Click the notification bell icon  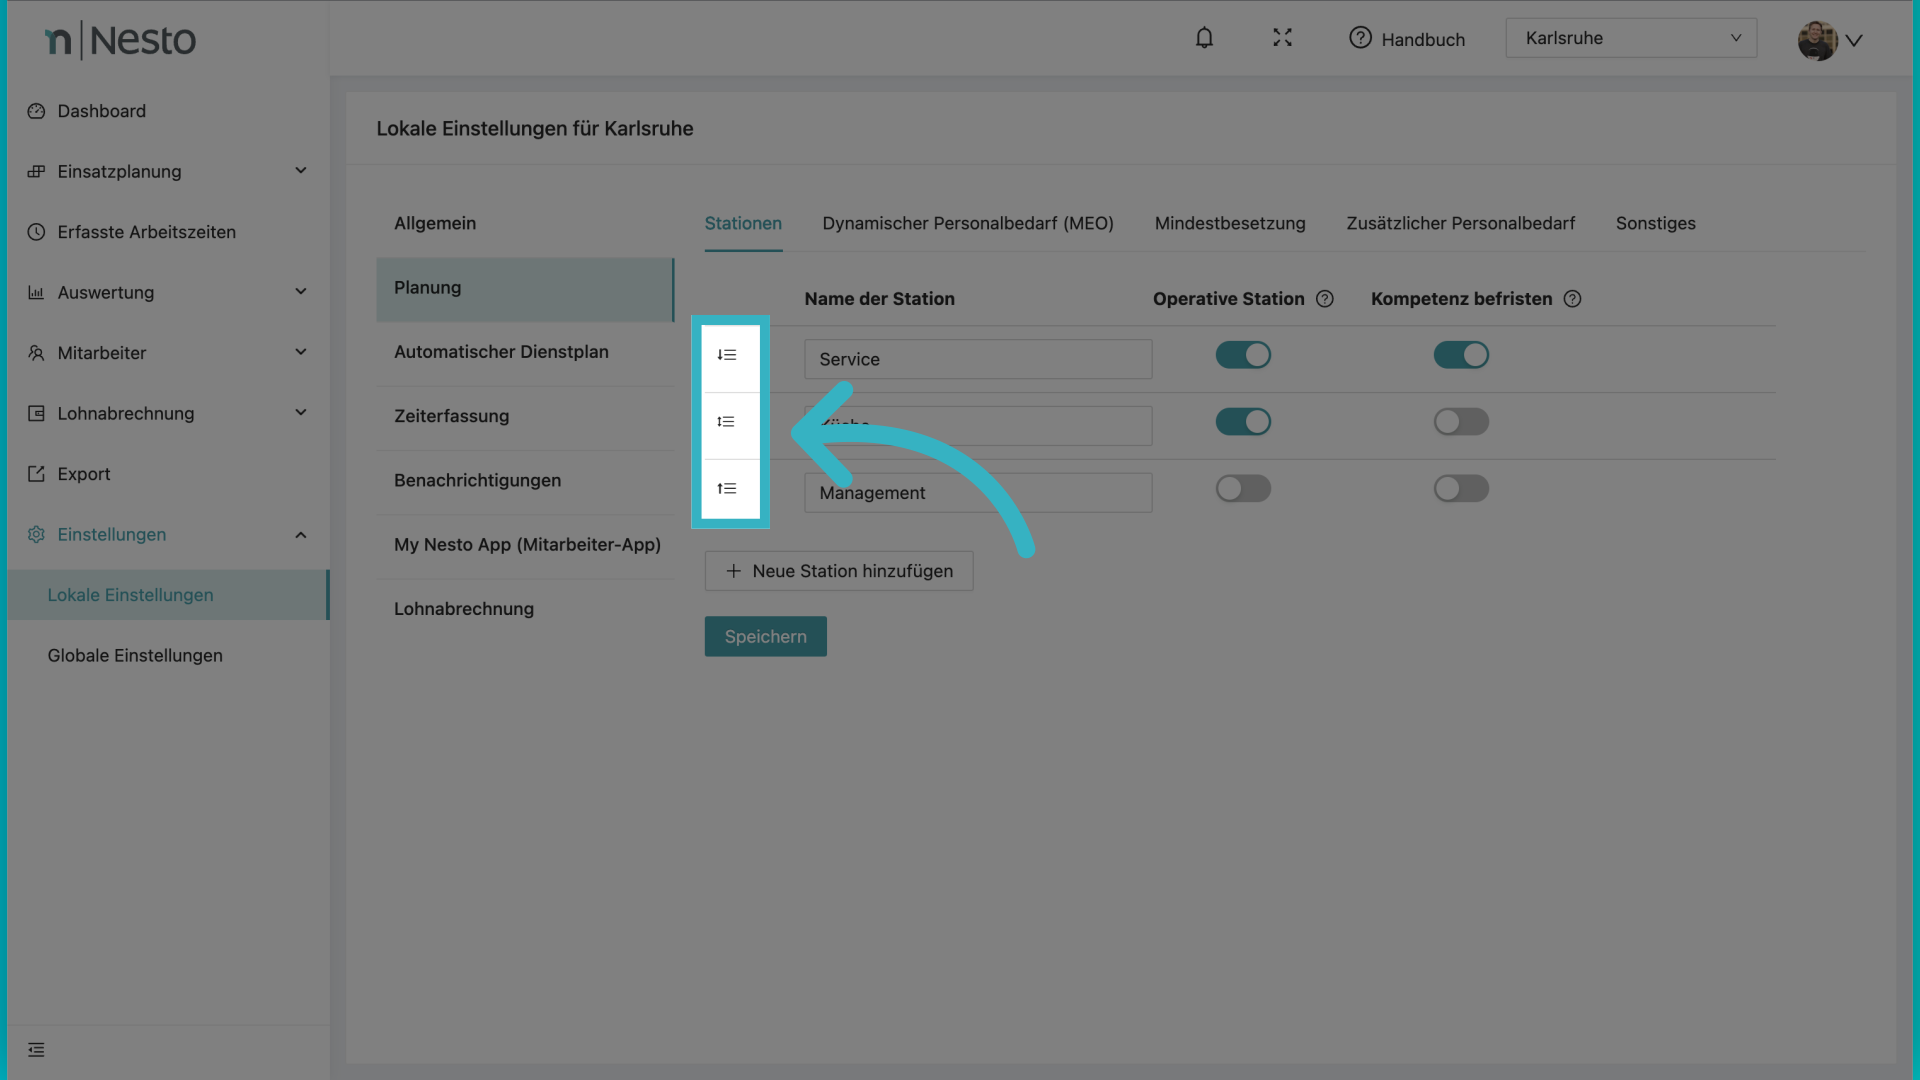tap(1204, 38)
